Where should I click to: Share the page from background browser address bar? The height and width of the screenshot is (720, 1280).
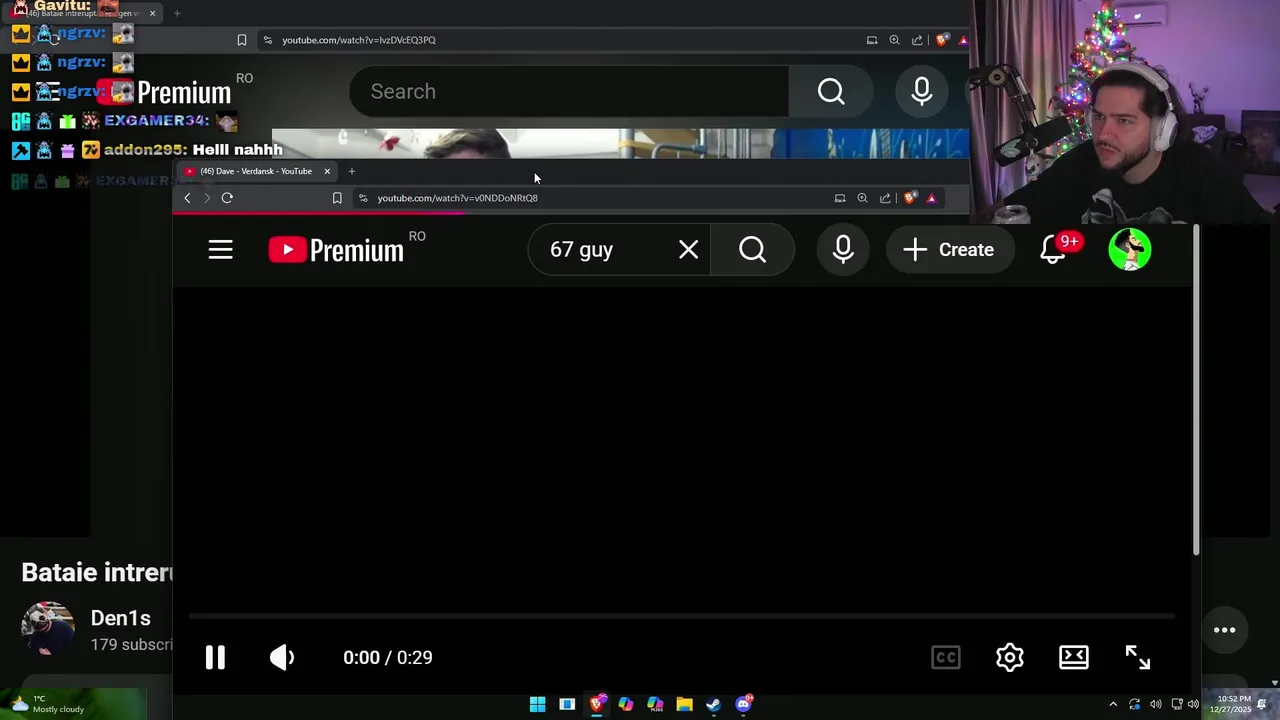click(917, 40)
